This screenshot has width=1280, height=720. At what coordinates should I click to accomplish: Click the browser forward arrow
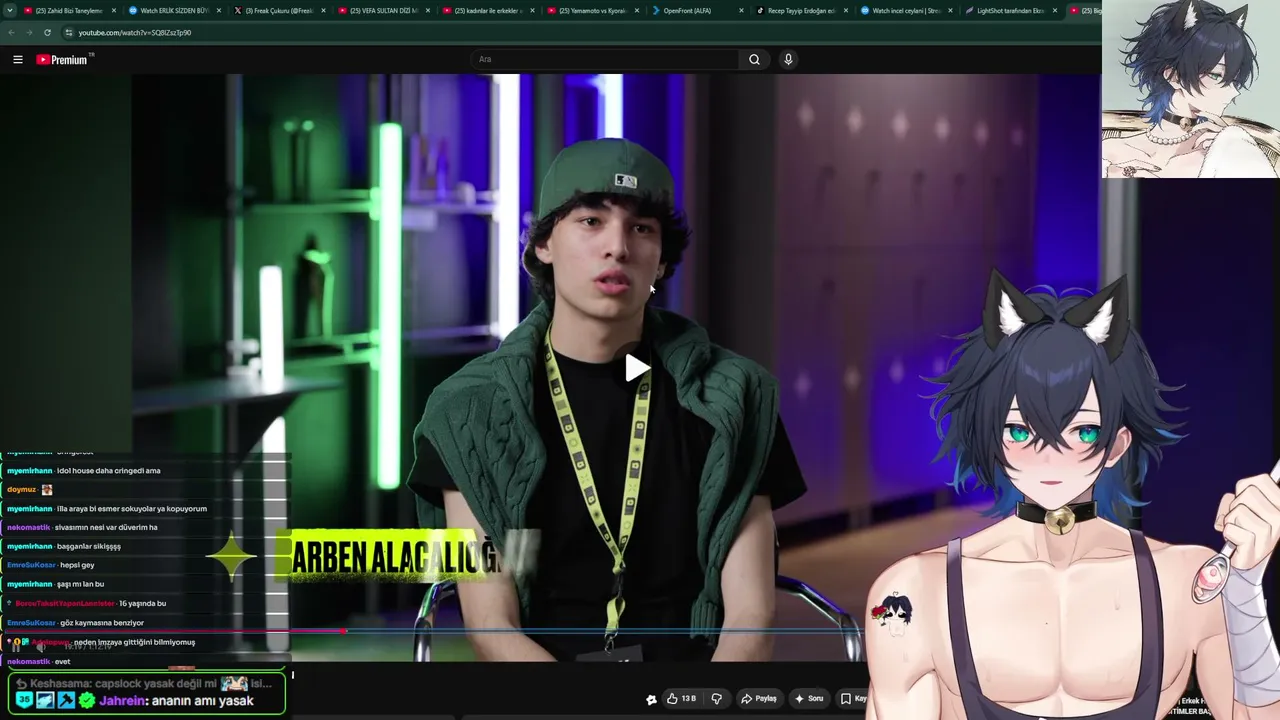point(29,33)
